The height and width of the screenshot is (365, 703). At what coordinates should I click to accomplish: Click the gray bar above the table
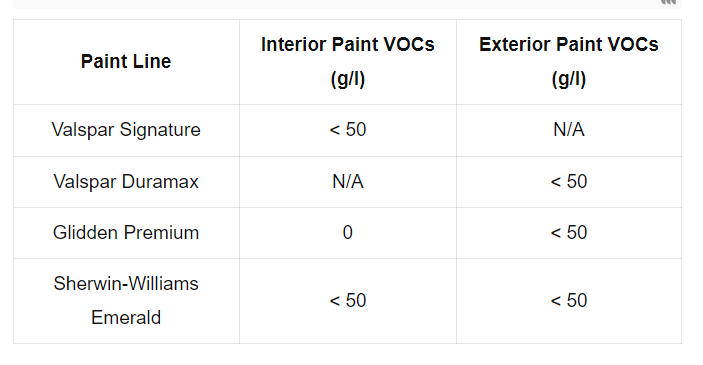(x=347, y=4)
